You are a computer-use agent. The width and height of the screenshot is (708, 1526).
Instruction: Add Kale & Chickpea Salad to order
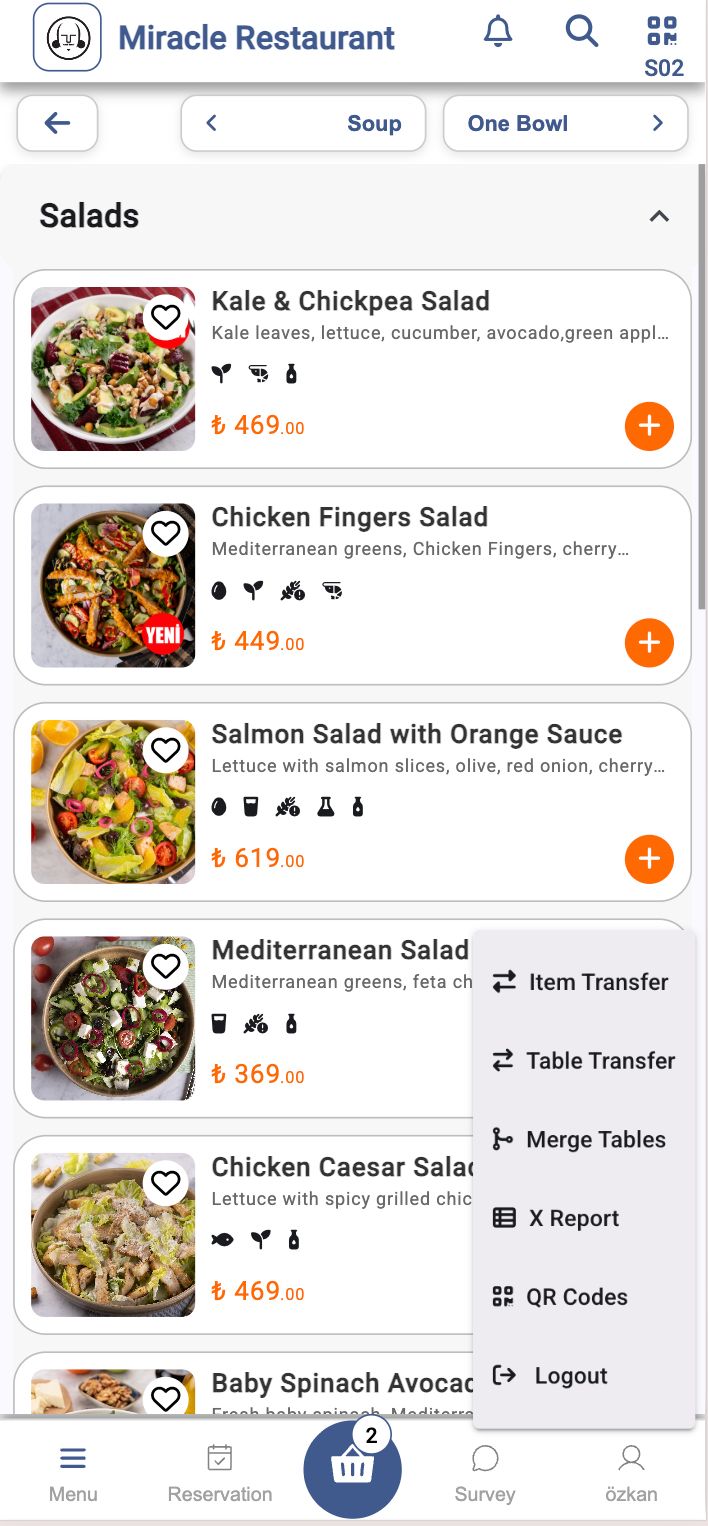[x=649, y=426]
